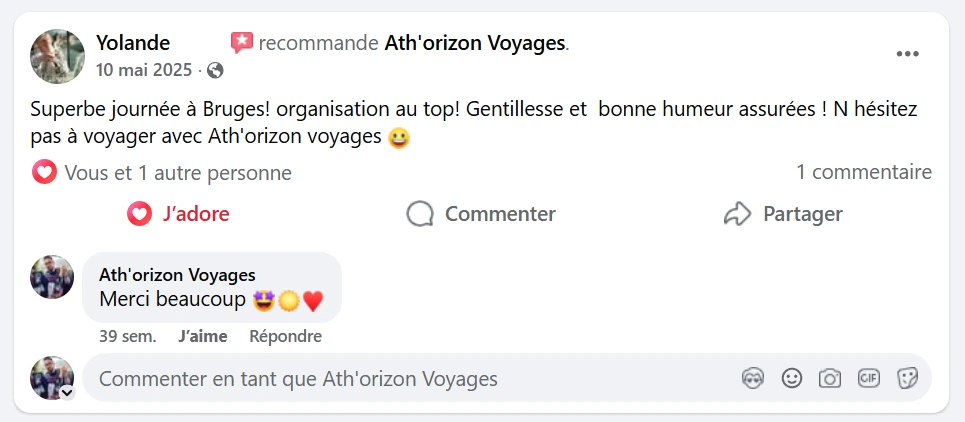Open the post date 10 mai 2025
Image resolution: width=965 pixels, height=422 pixels.
click(145, 70)
